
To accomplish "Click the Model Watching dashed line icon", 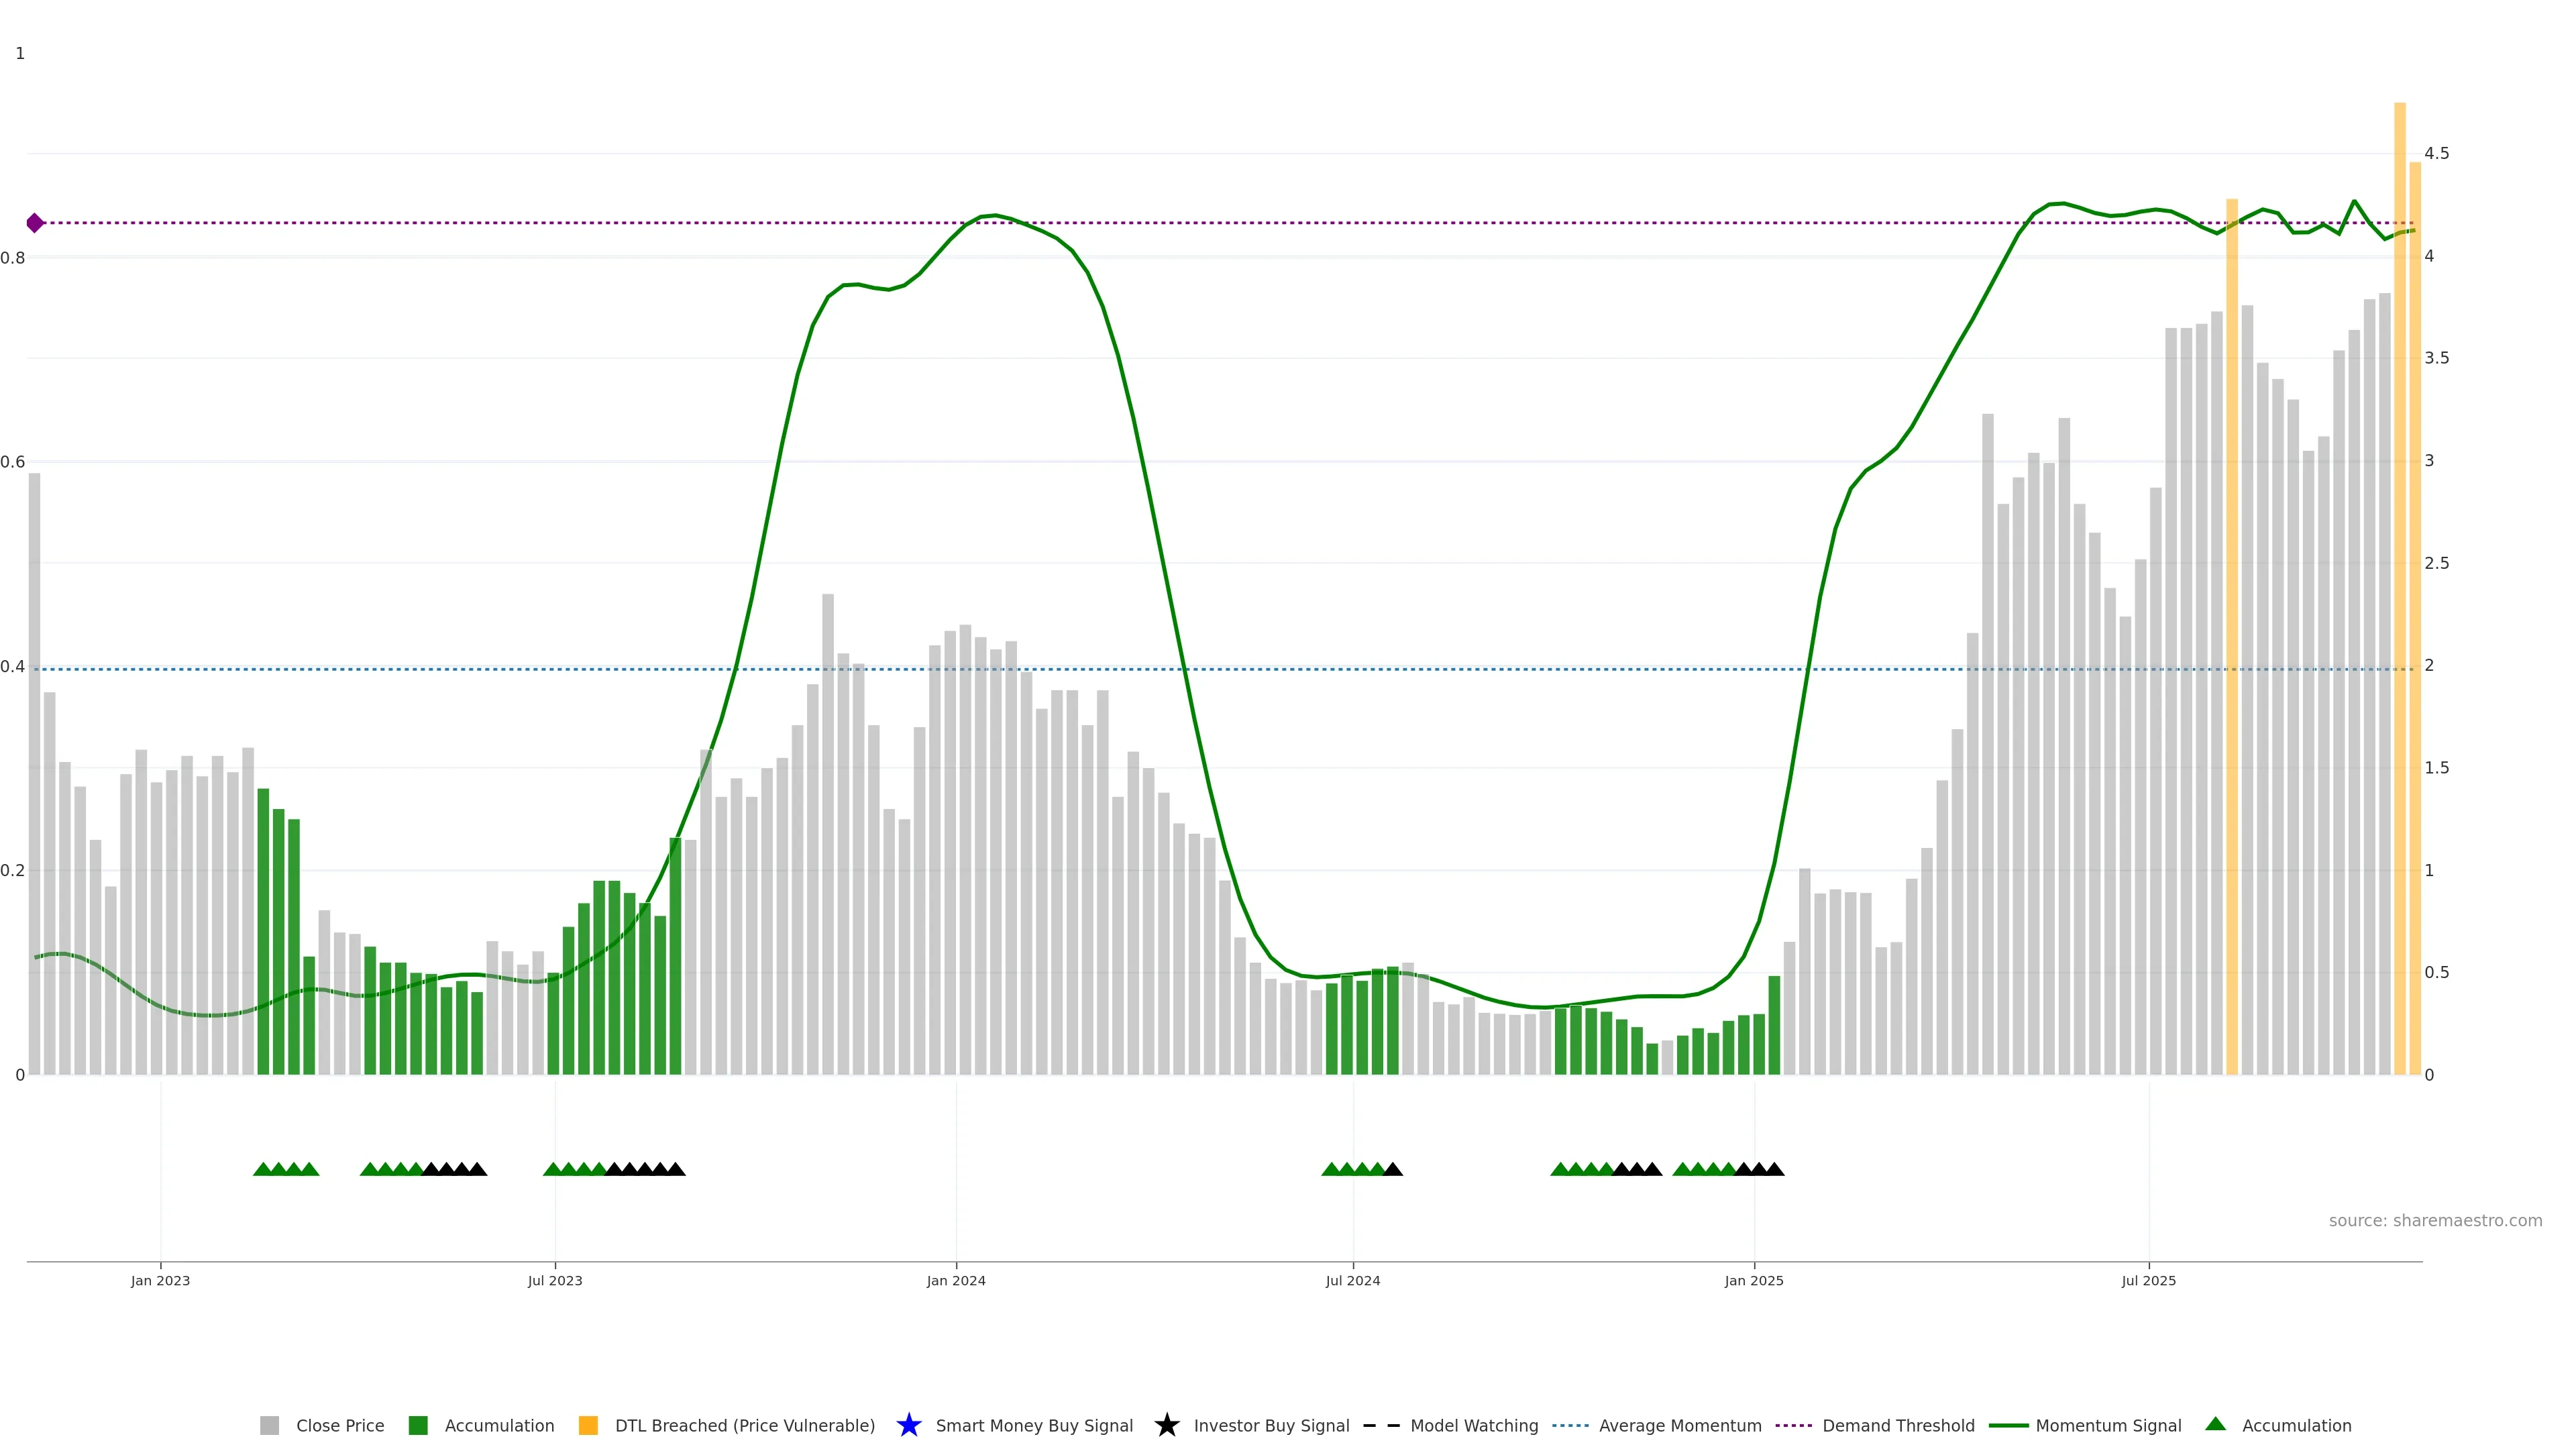I will [1381, 1425].
